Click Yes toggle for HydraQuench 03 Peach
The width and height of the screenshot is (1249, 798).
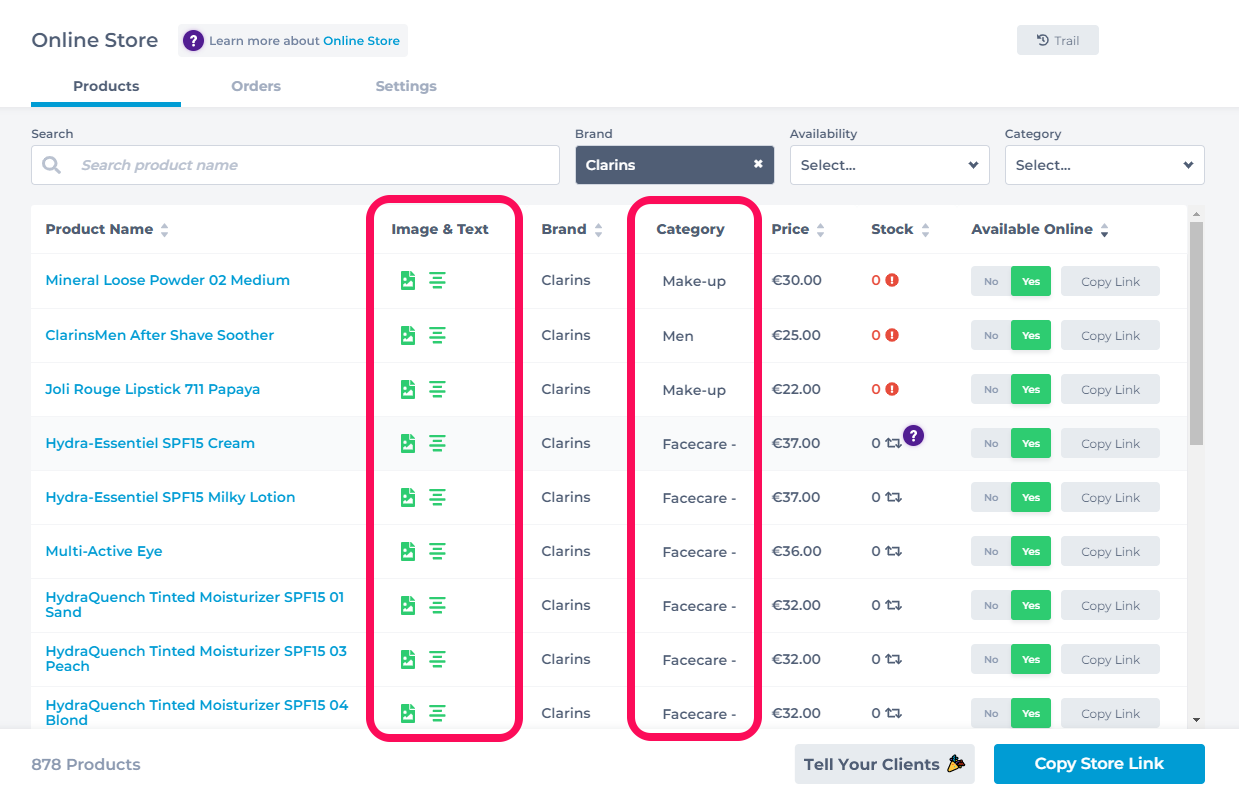pos(1031,659)
